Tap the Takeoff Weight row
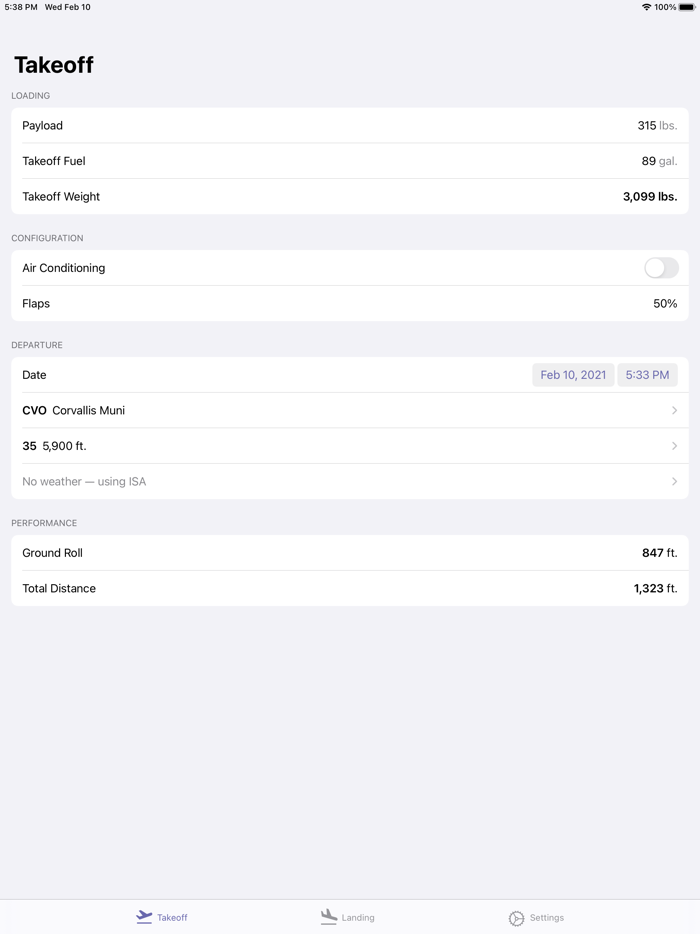 [350, 197]
